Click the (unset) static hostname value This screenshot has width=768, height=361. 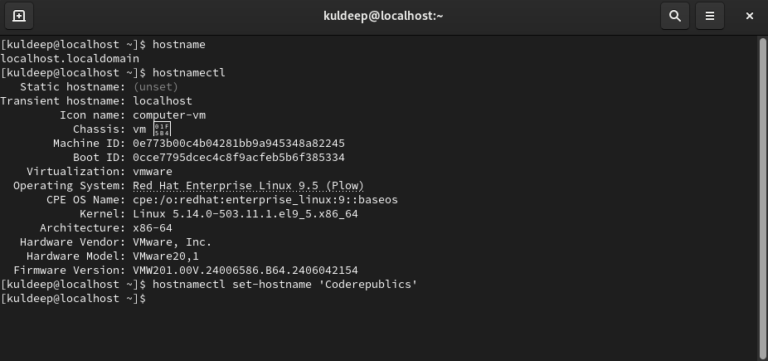tap(156, 87)
